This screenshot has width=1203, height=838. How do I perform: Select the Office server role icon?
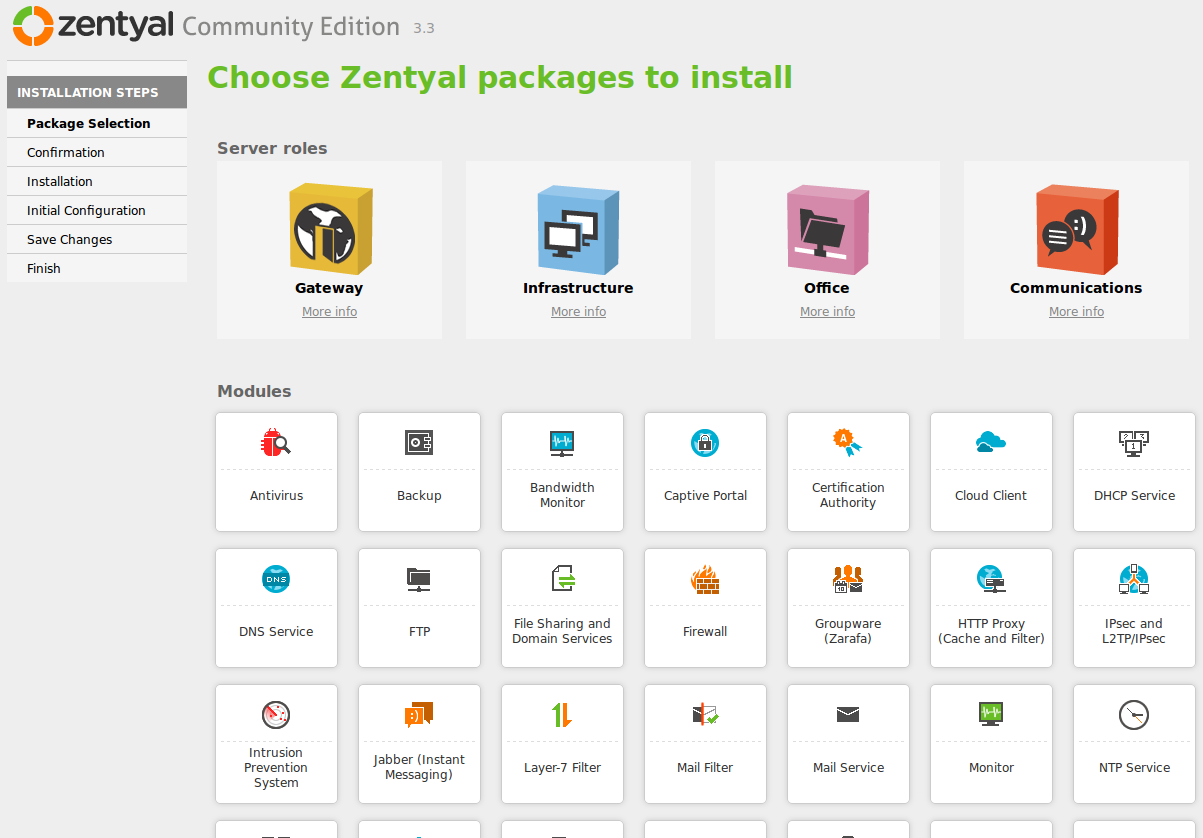coord(827,229)
